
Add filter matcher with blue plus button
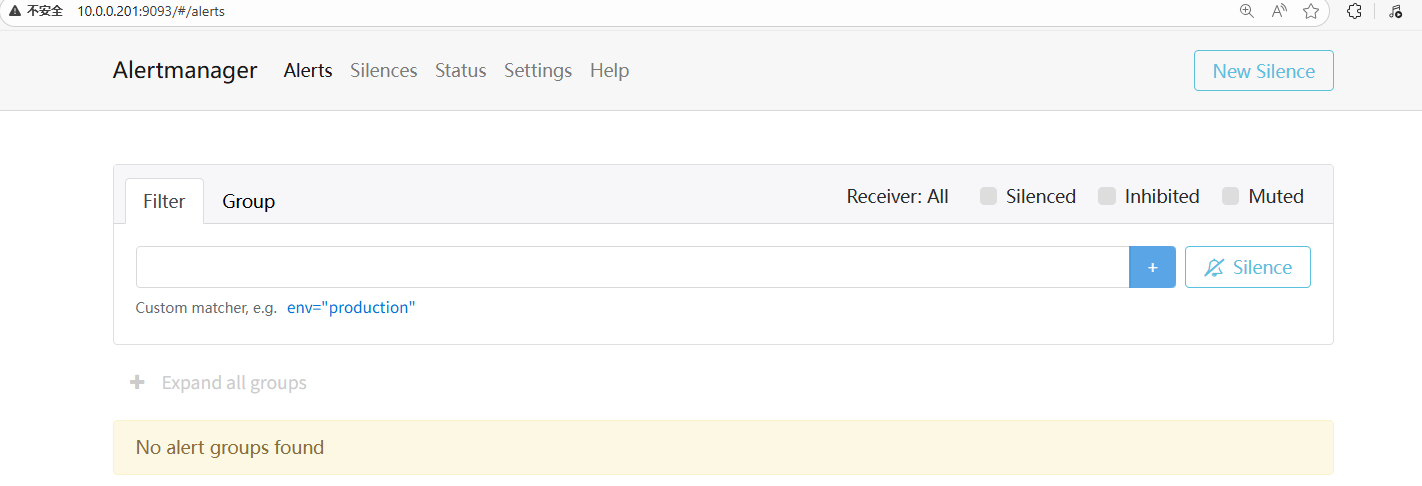[1152, 267]
